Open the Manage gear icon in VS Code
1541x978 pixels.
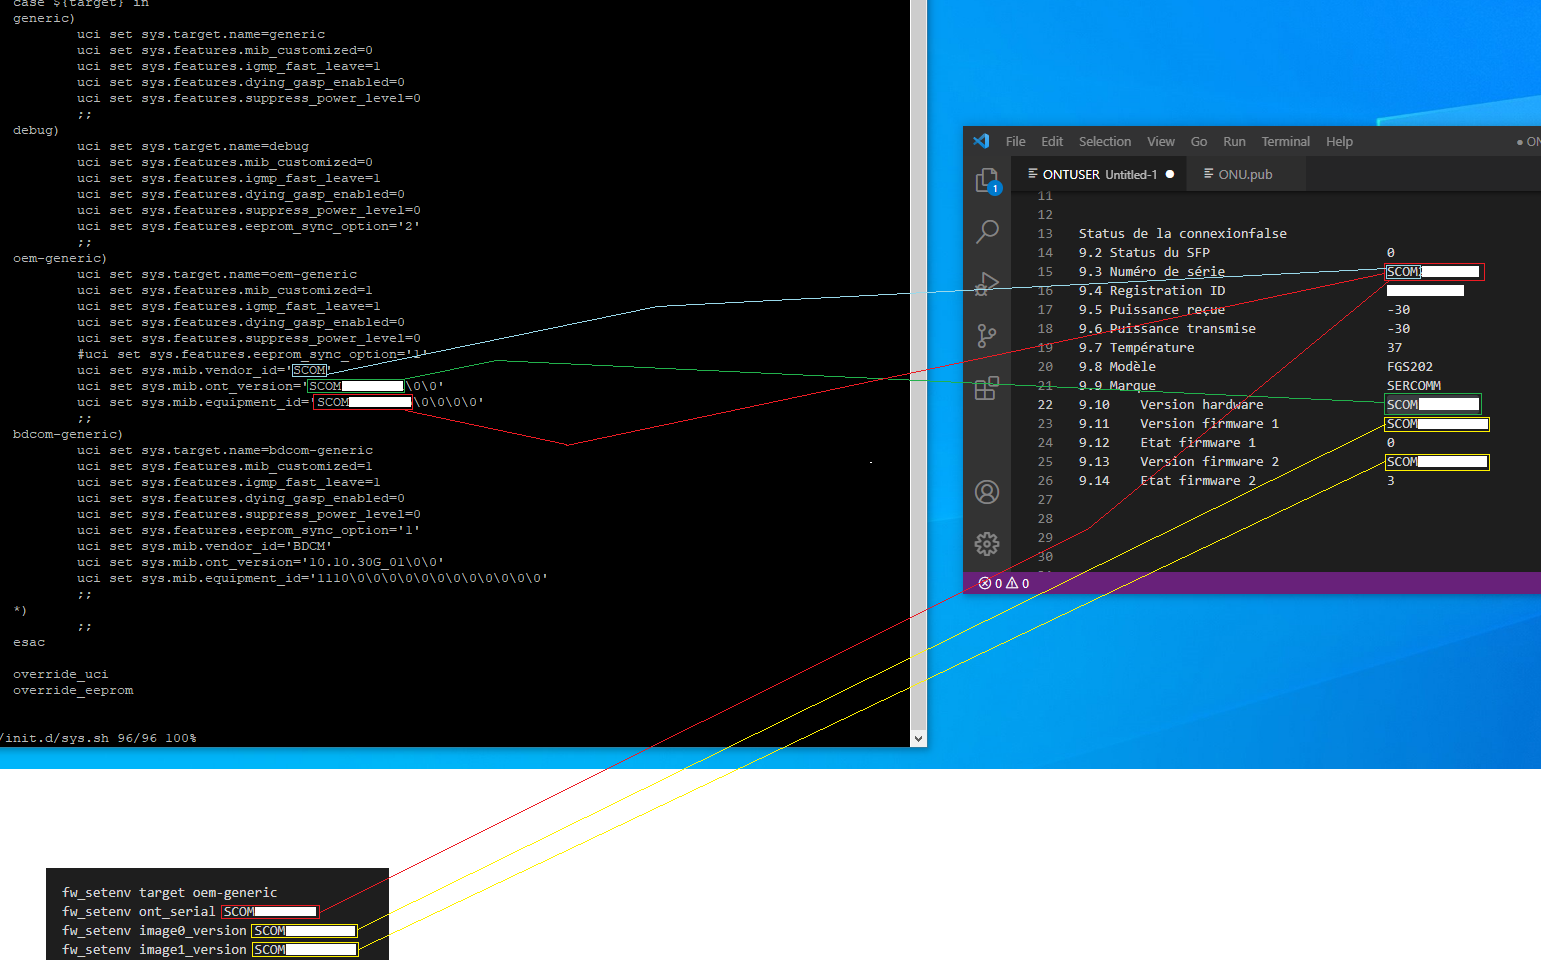coord(987,543)
